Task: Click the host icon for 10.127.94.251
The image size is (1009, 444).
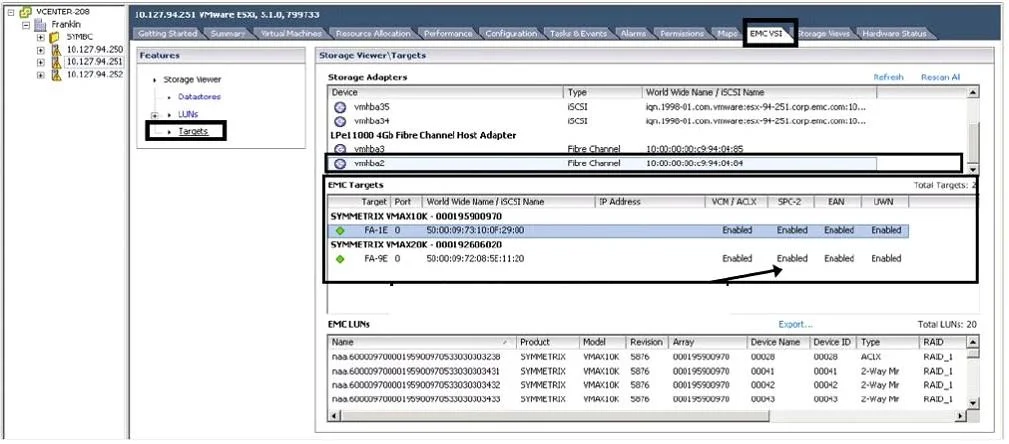Action: [x=55, y=62]
